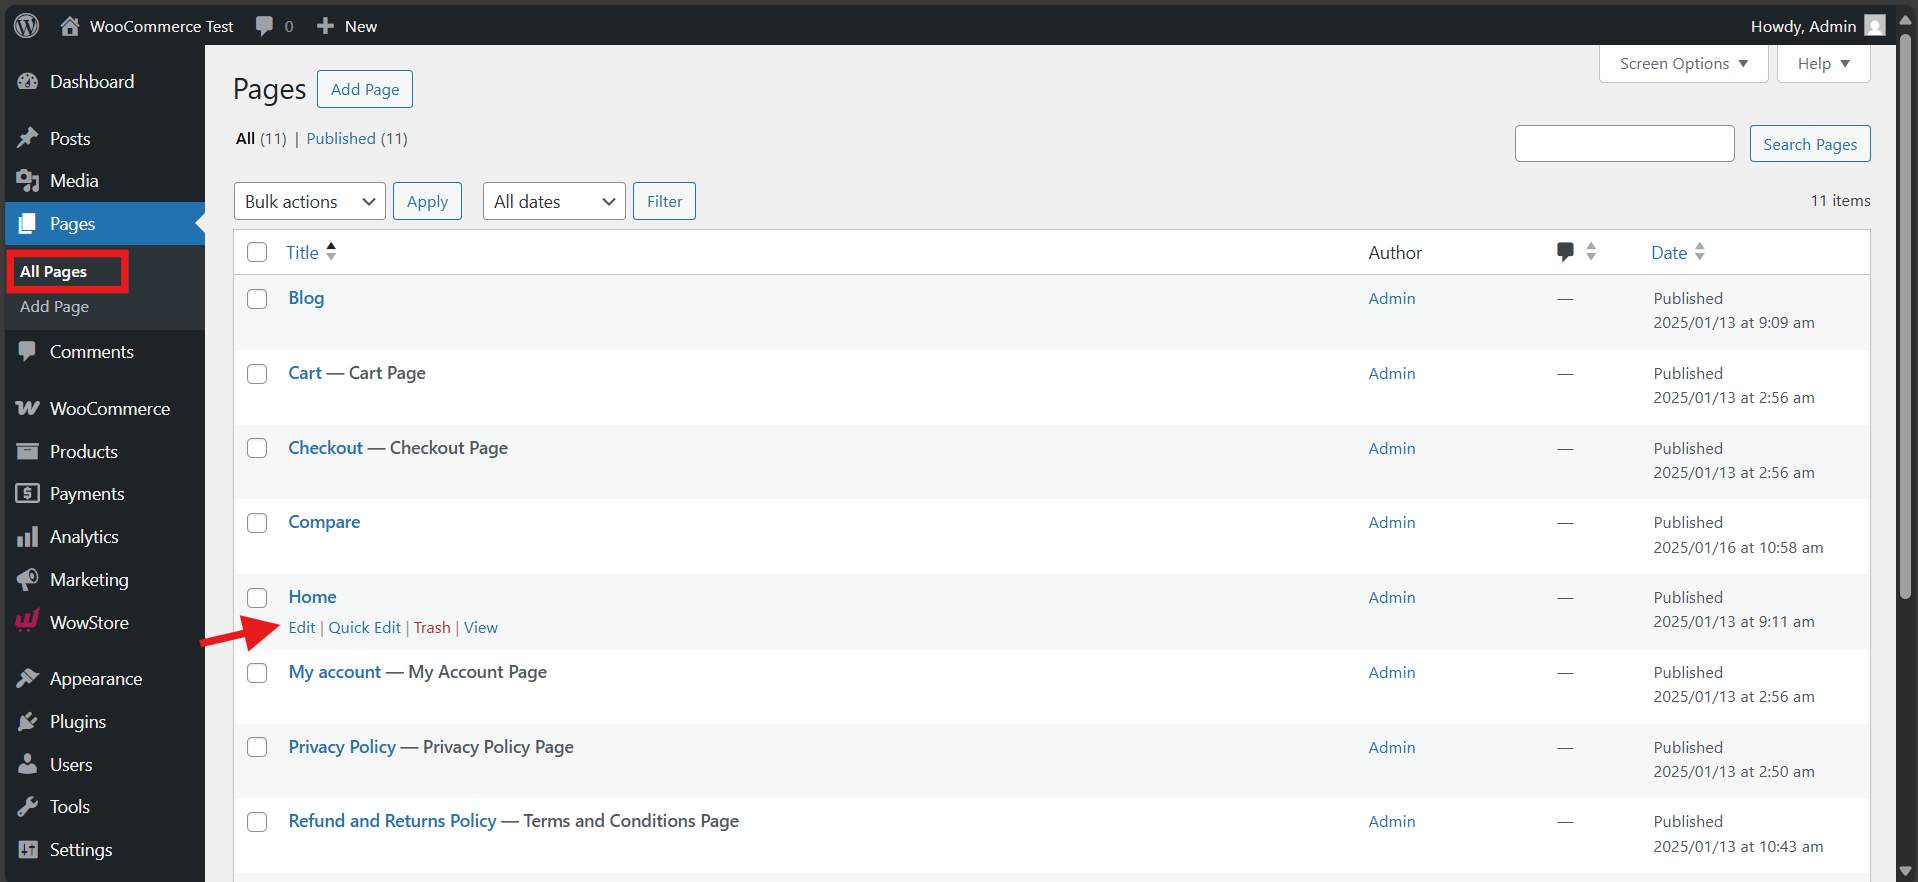Screen dimensions: 1918x882
Task: Click the home icon beside WooCommerce Test
Action: click(69, 26)
